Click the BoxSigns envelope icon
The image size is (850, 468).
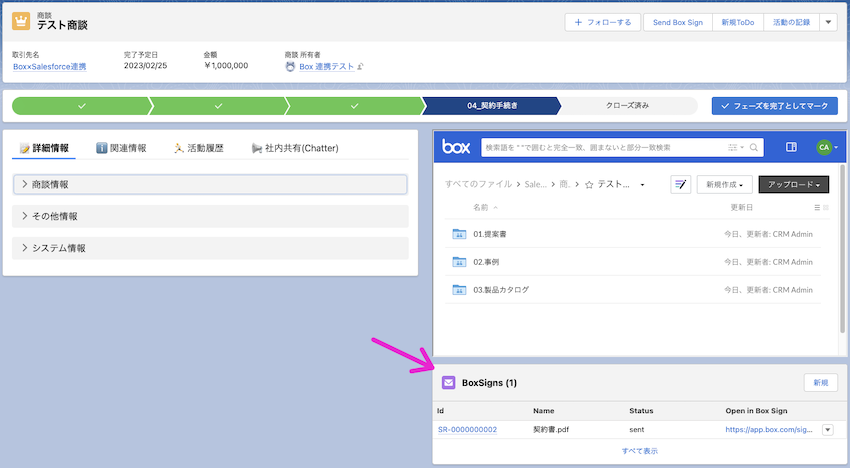pyautogui.click(x=448, y=383)
